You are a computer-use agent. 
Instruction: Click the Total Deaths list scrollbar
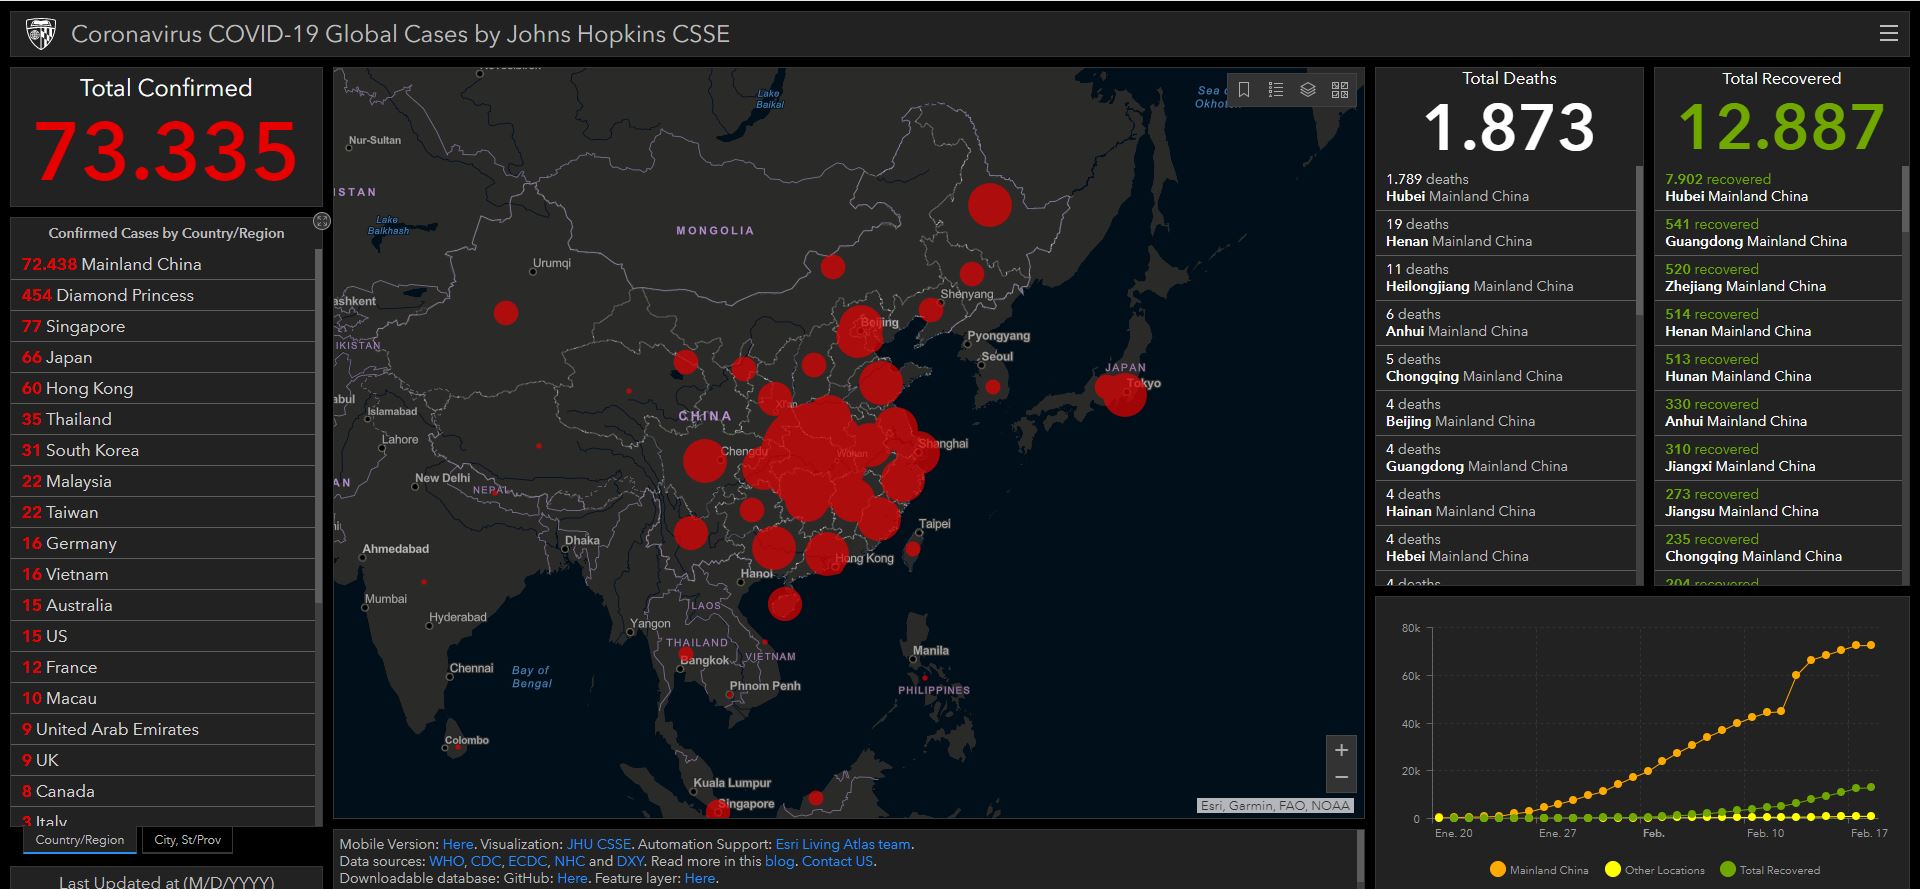point(1639,240)
